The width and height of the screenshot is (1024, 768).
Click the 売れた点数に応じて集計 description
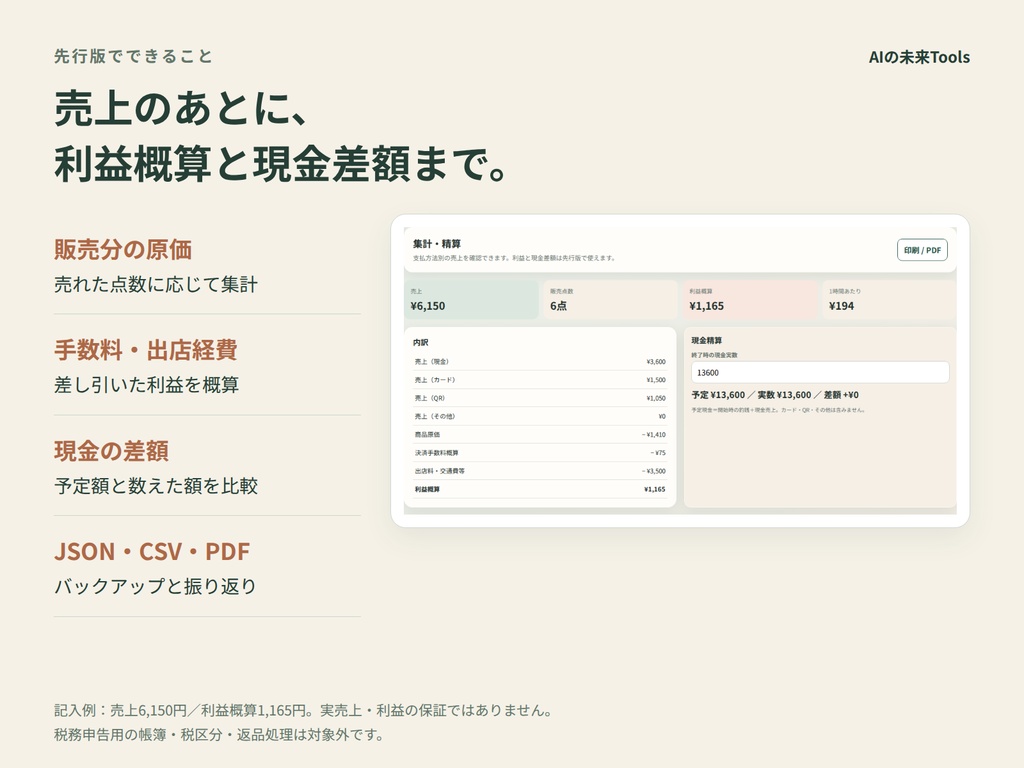click(156, 285)
